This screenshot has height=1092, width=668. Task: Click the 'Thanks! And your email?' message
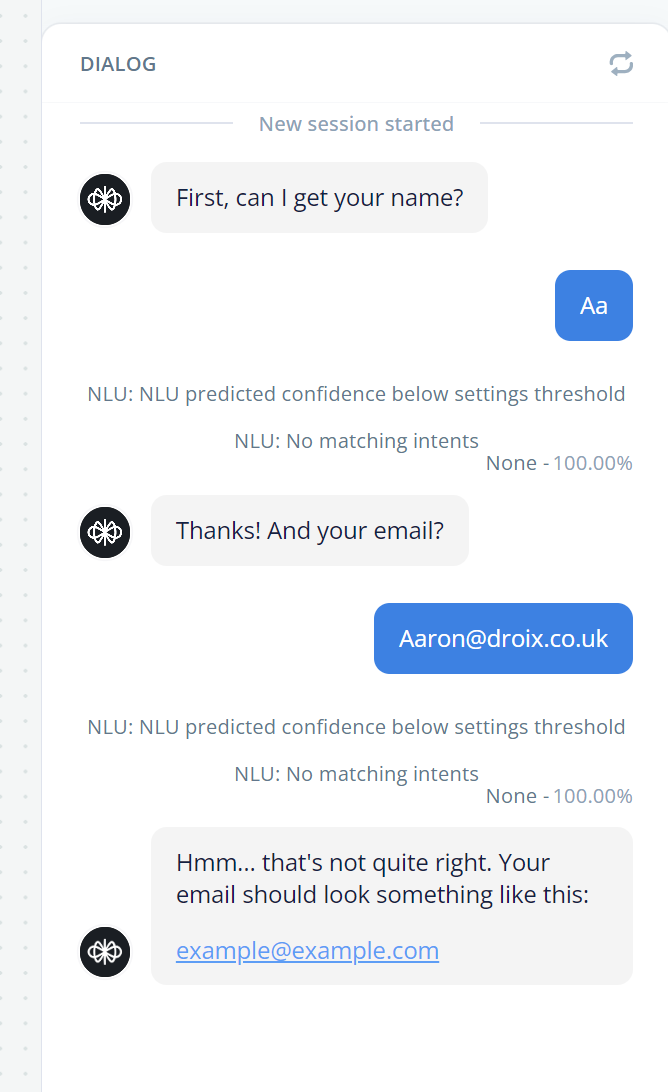(309, 531)
